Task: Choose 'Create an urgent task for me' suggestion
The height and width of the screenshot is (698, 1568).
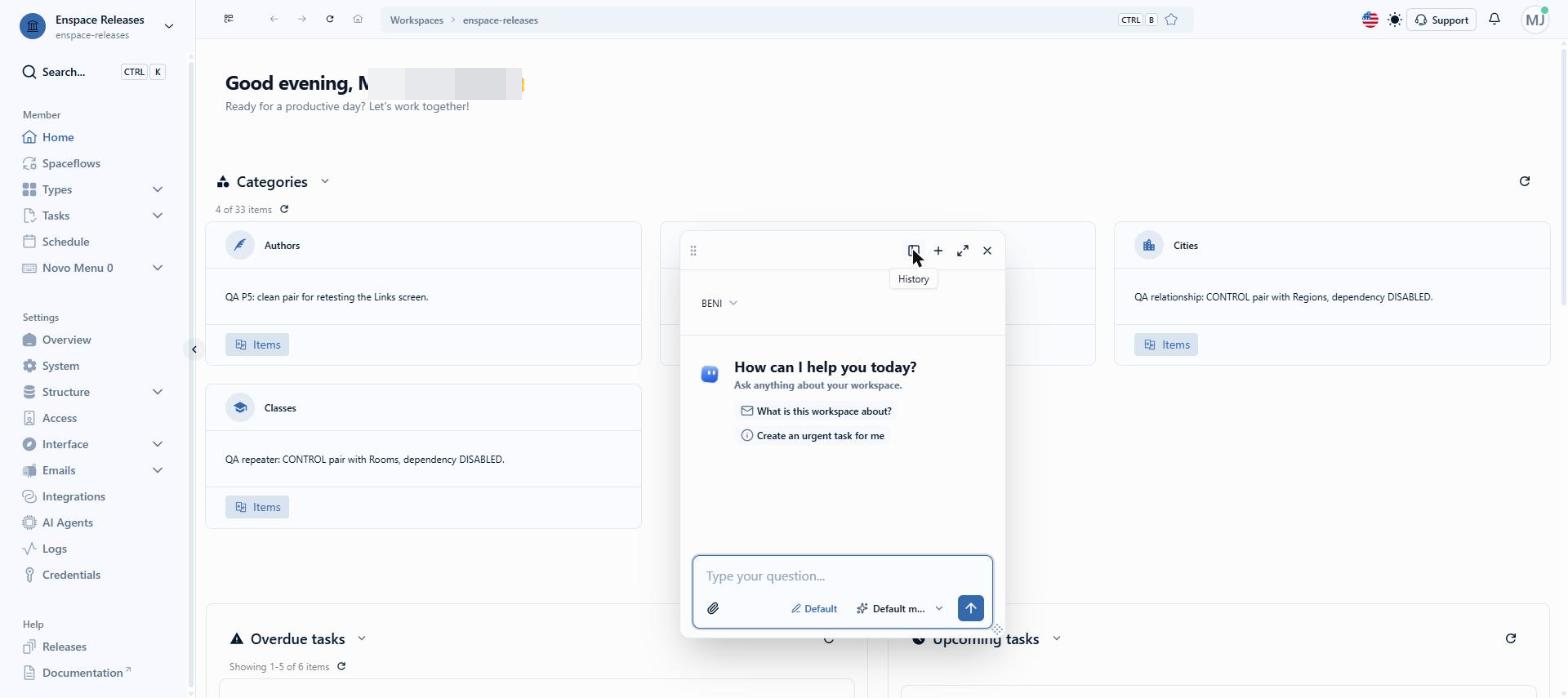Action: (x=812, y=436)
